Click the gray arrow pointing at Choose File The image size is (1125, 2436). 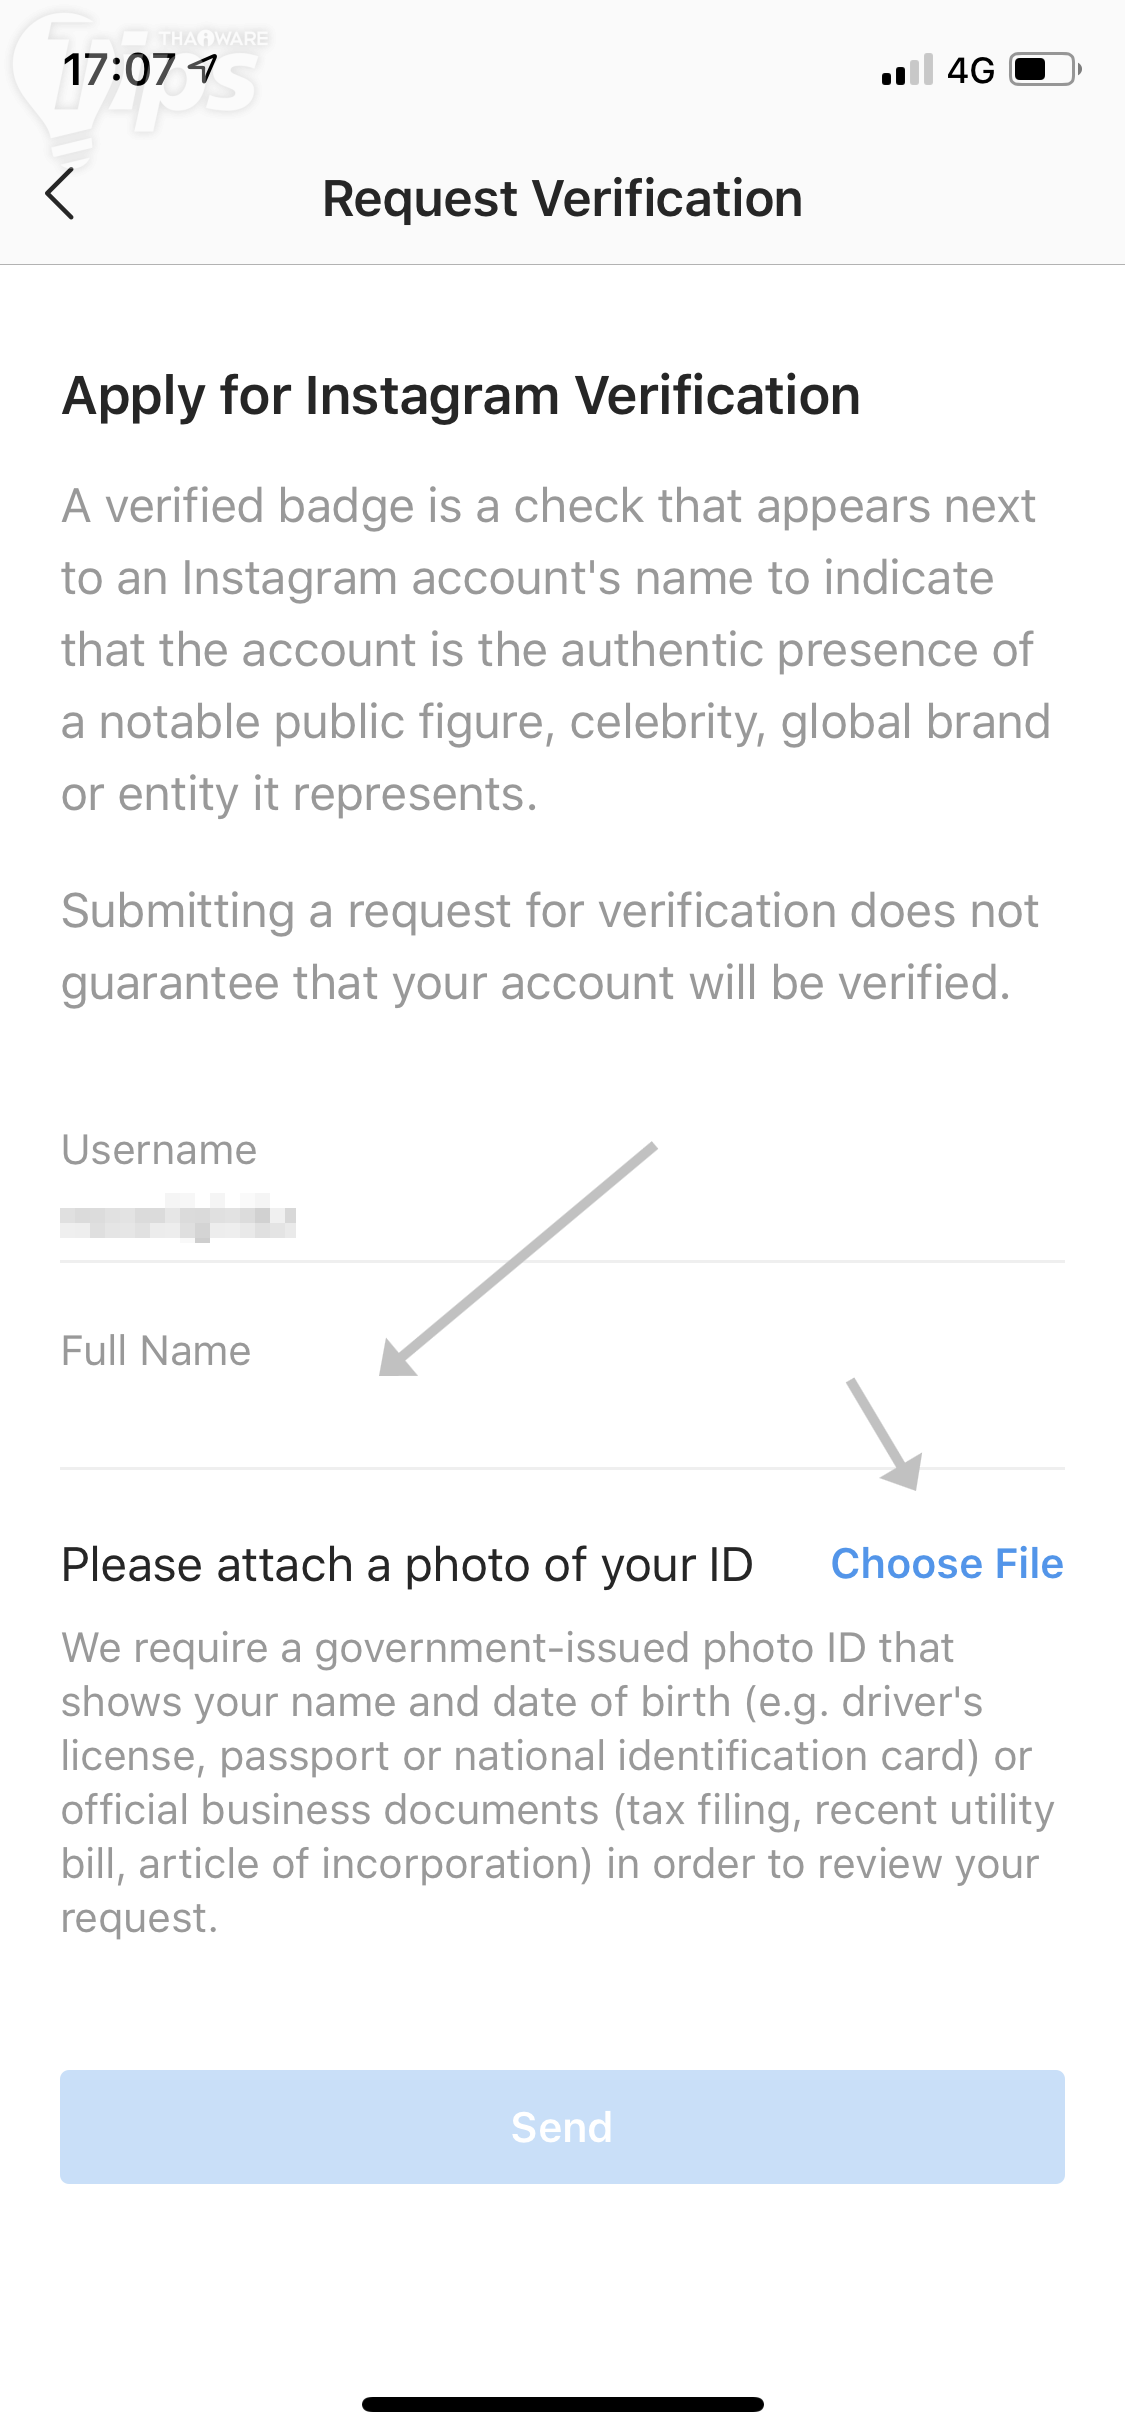tap(884, 1434)
